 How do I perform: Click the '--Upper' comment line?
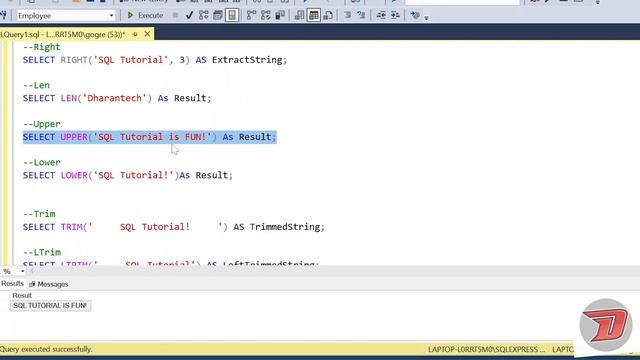(42, 124)
